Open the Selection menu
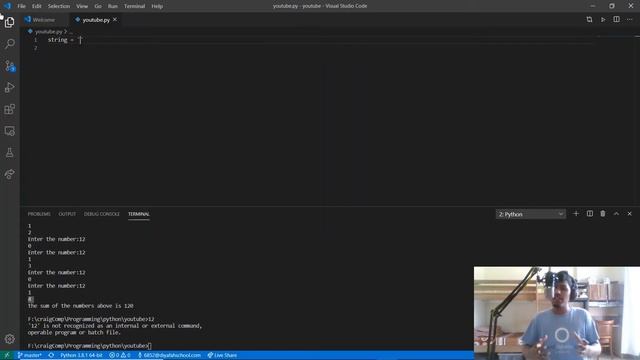Image resolution: width=640 pixels, height=360 pixels. [59, 6]
